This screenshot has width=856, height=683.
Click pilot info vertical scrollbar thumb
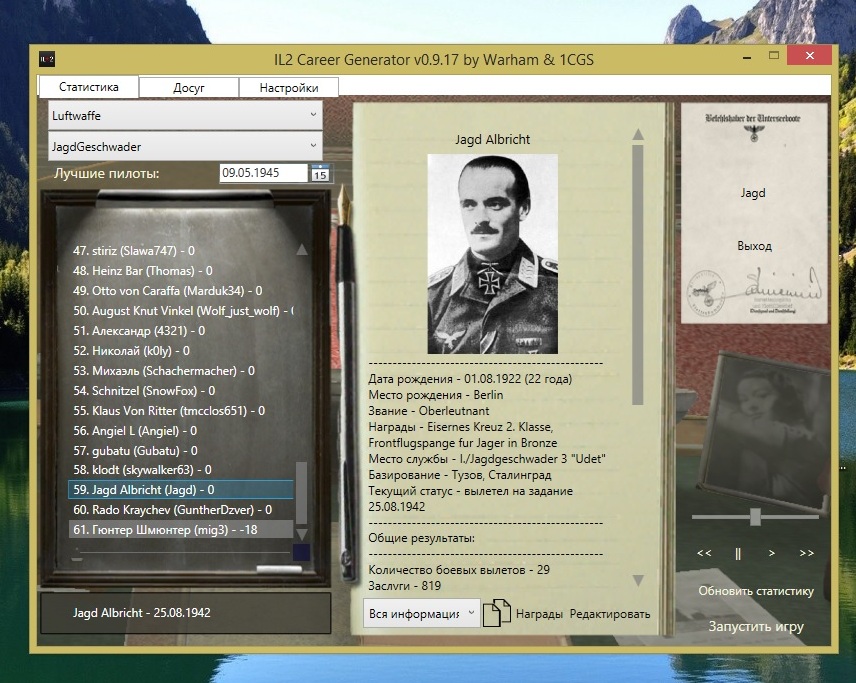click(638, 275)
